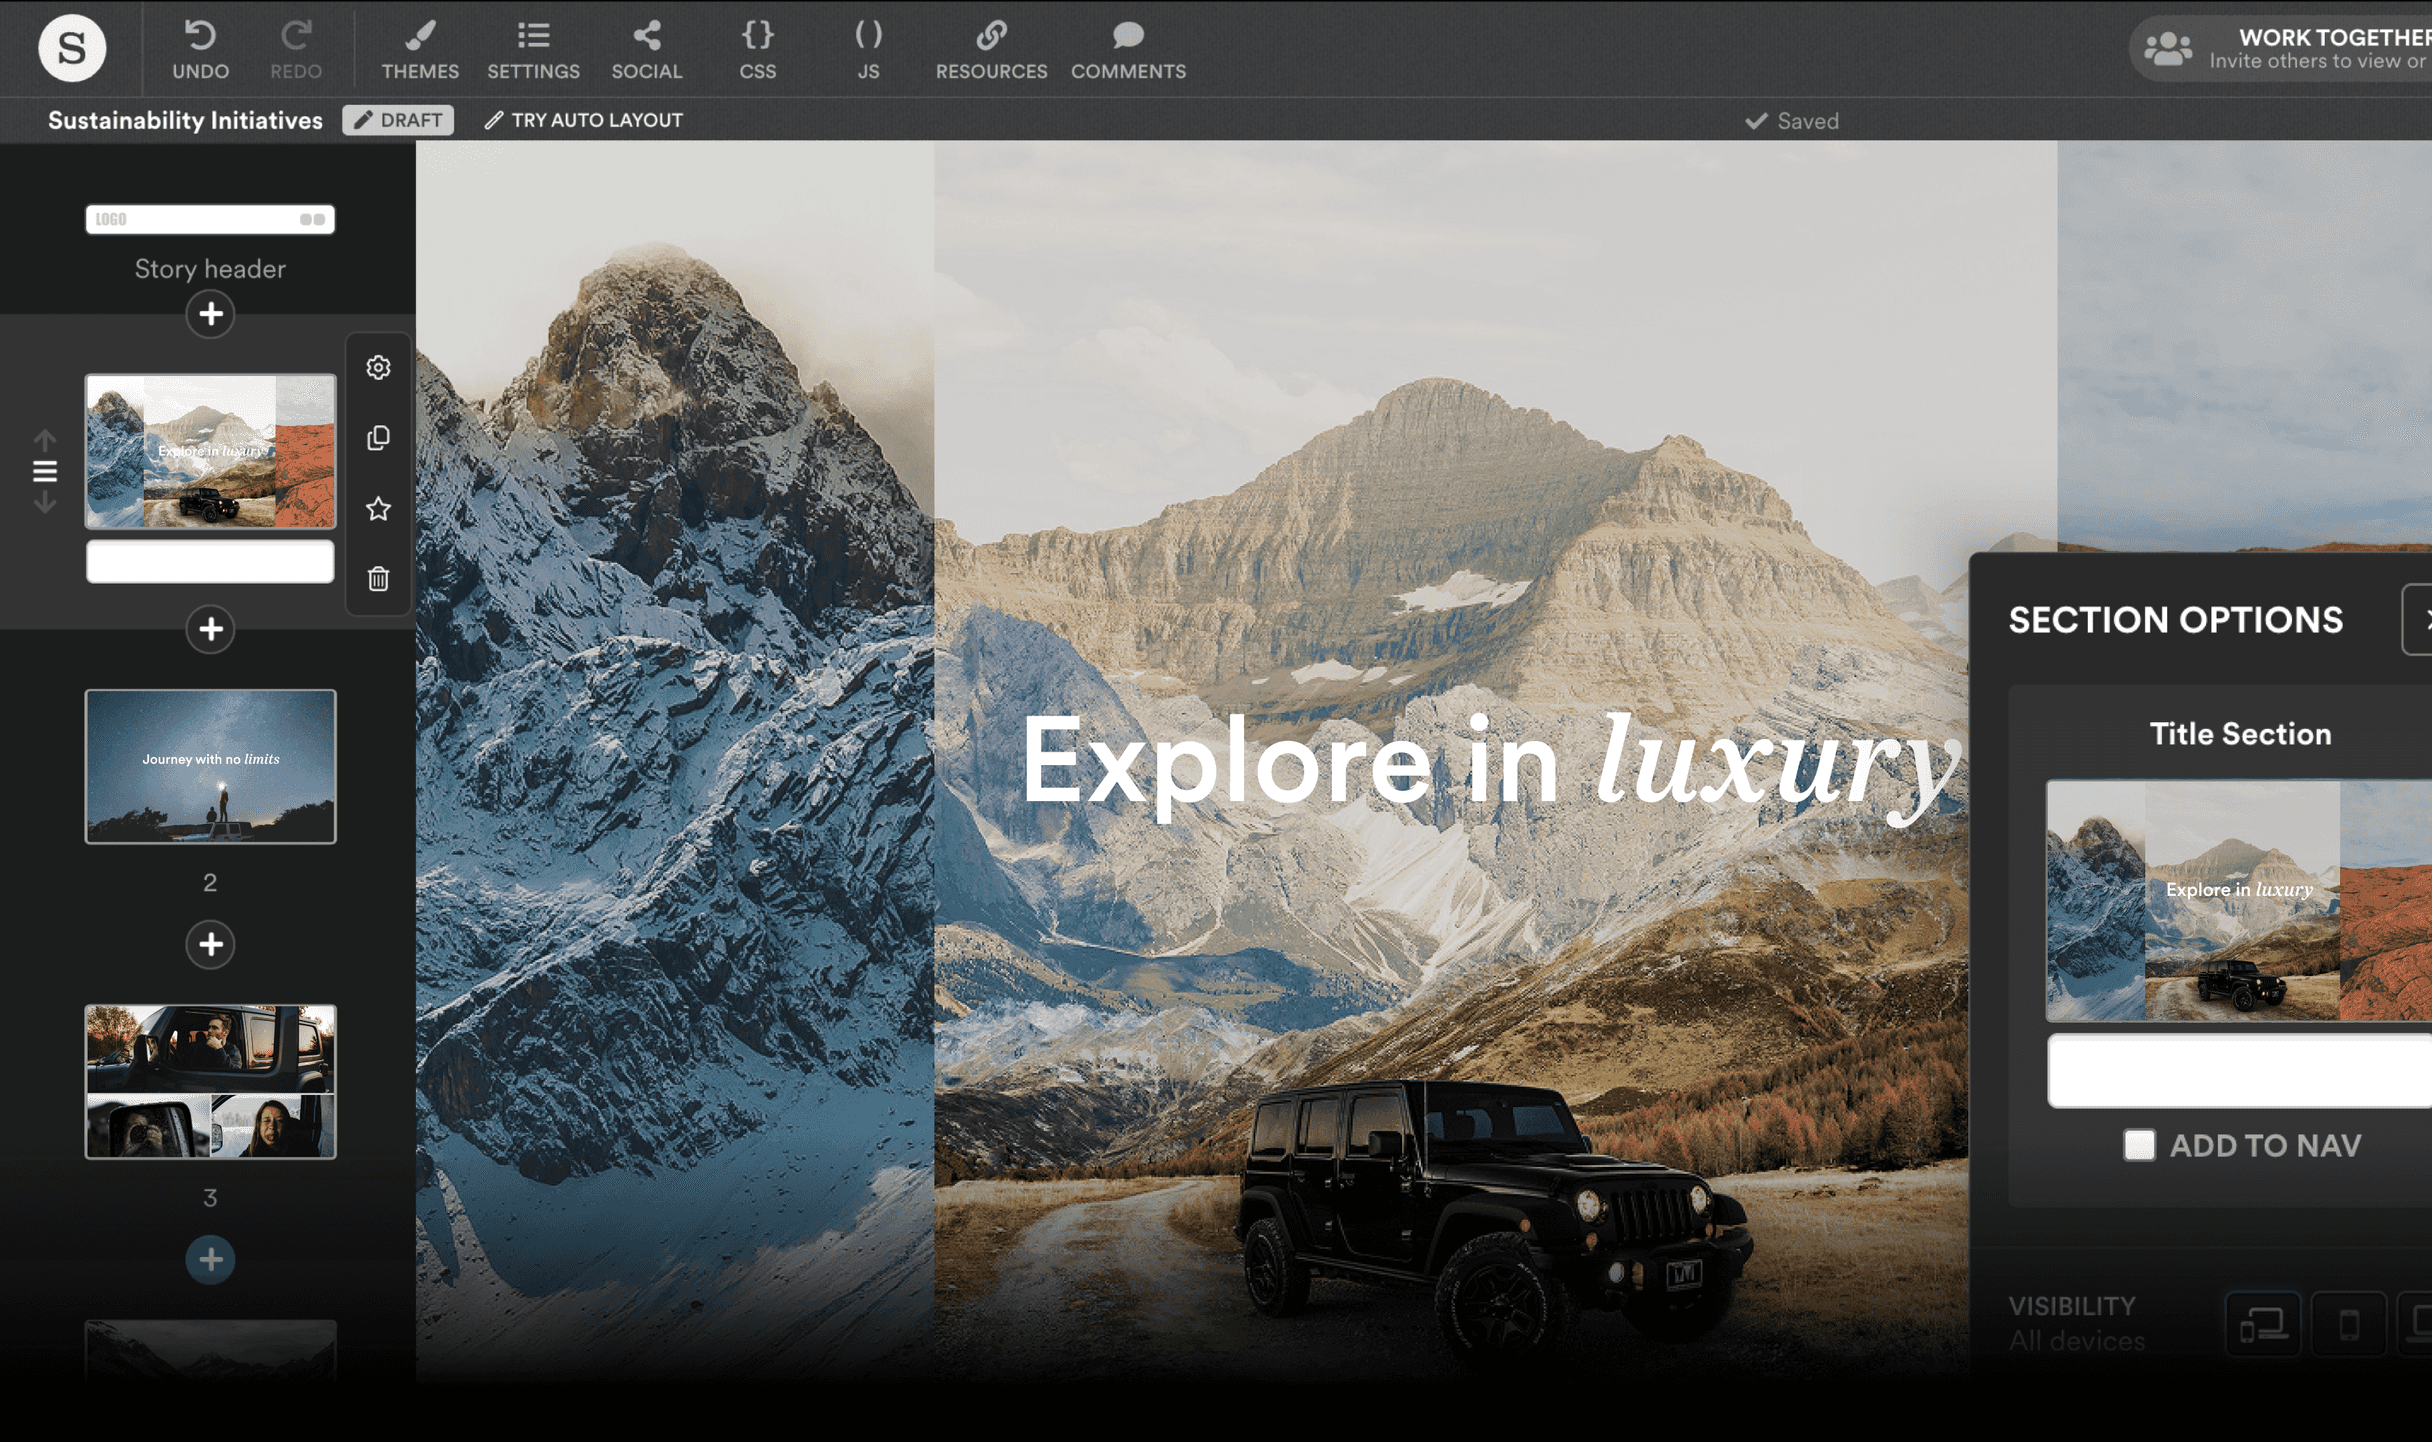
Task: Enable the ADD TO NAV checkbox
Action: (2140, 1146)
